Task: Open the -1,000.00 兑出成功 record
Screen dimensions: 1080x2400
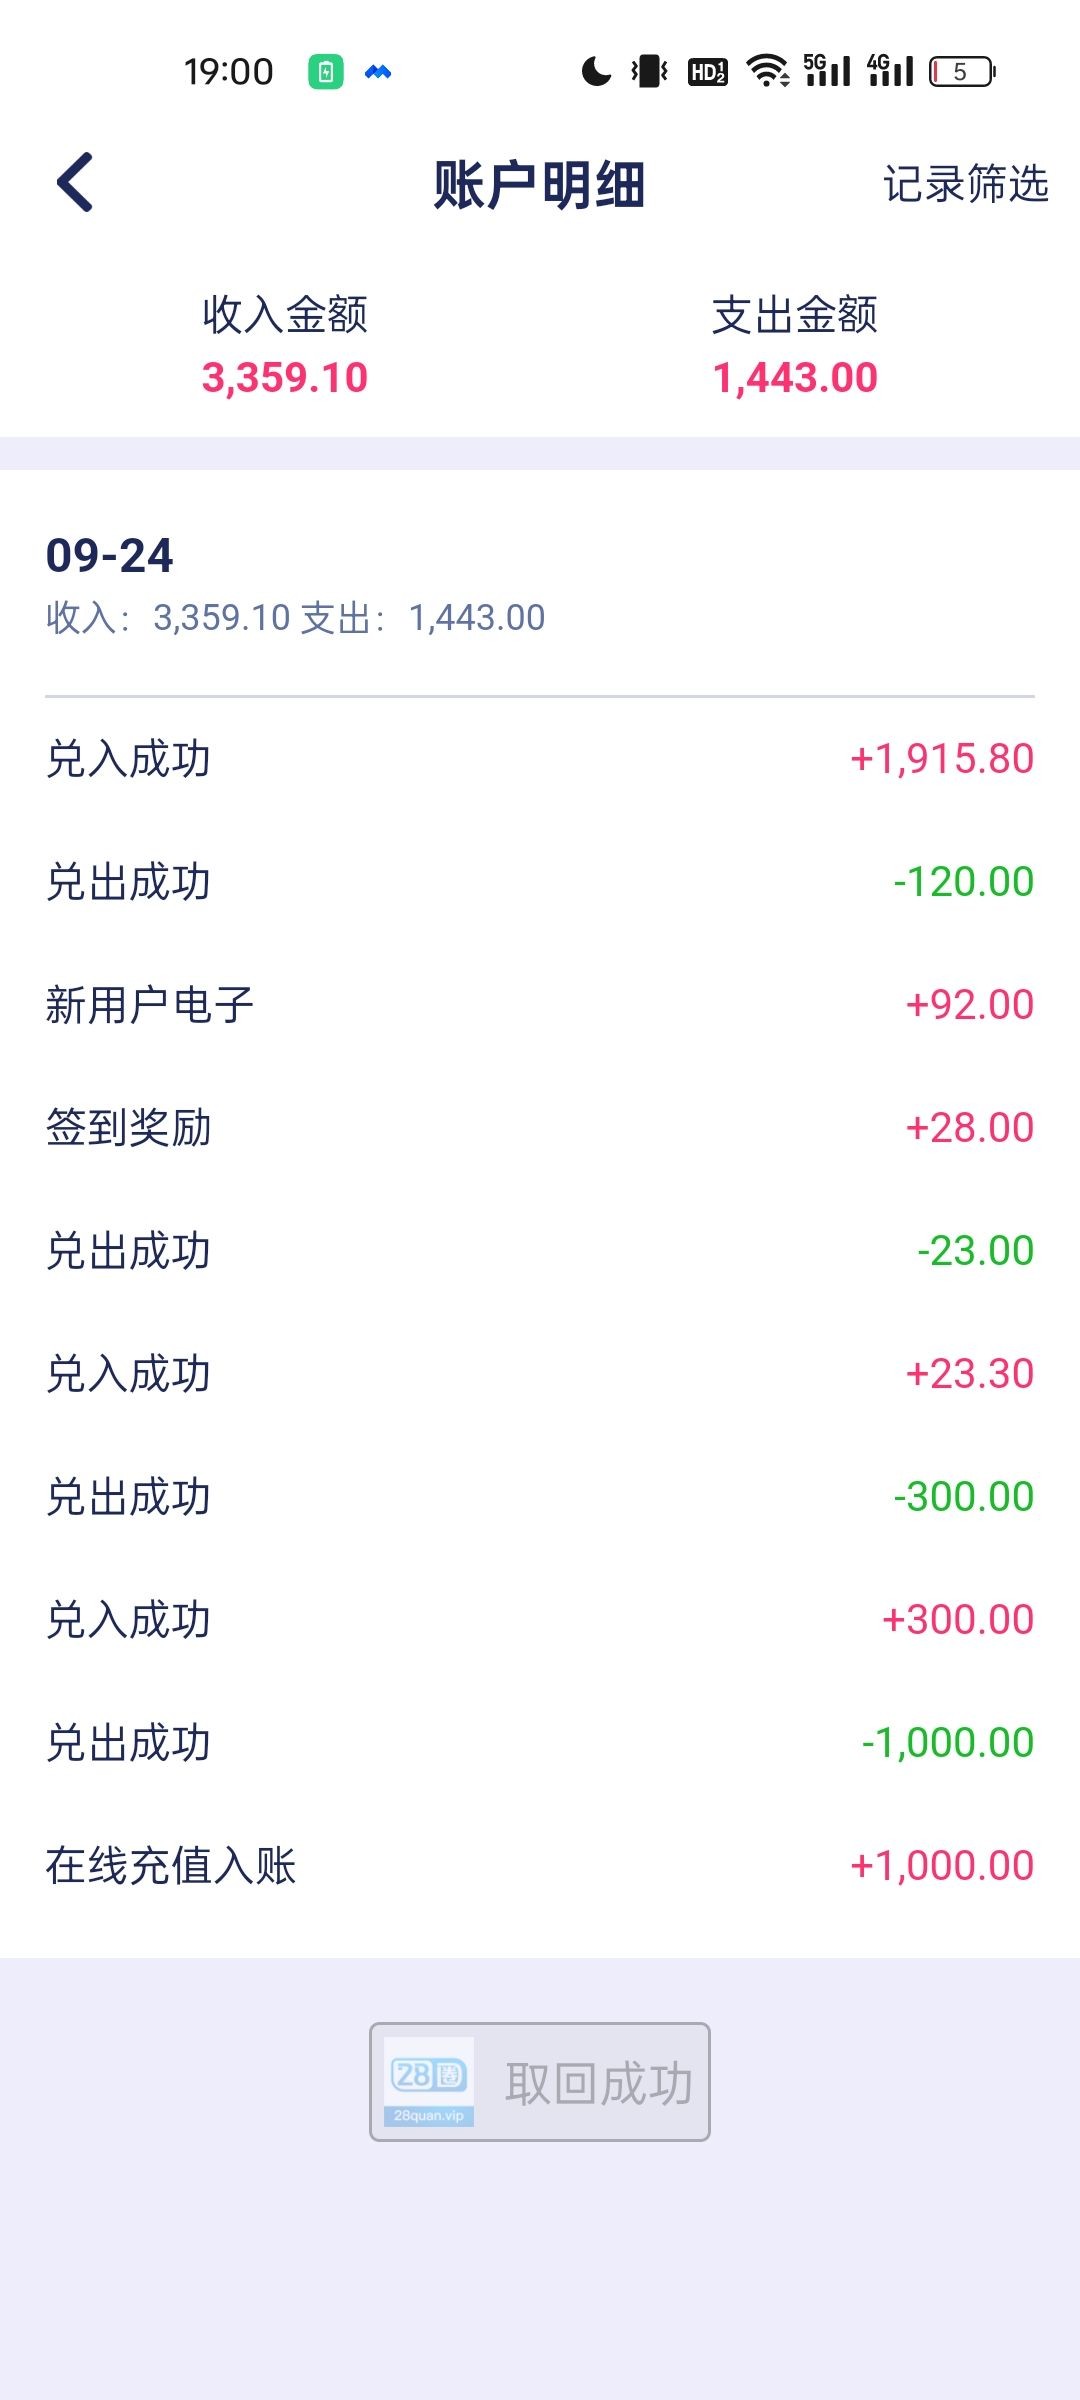Action: point(540,1743)
